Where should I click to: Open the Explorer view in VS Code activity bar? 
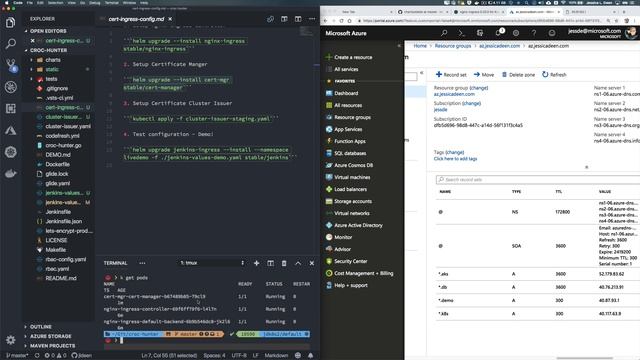11,22
